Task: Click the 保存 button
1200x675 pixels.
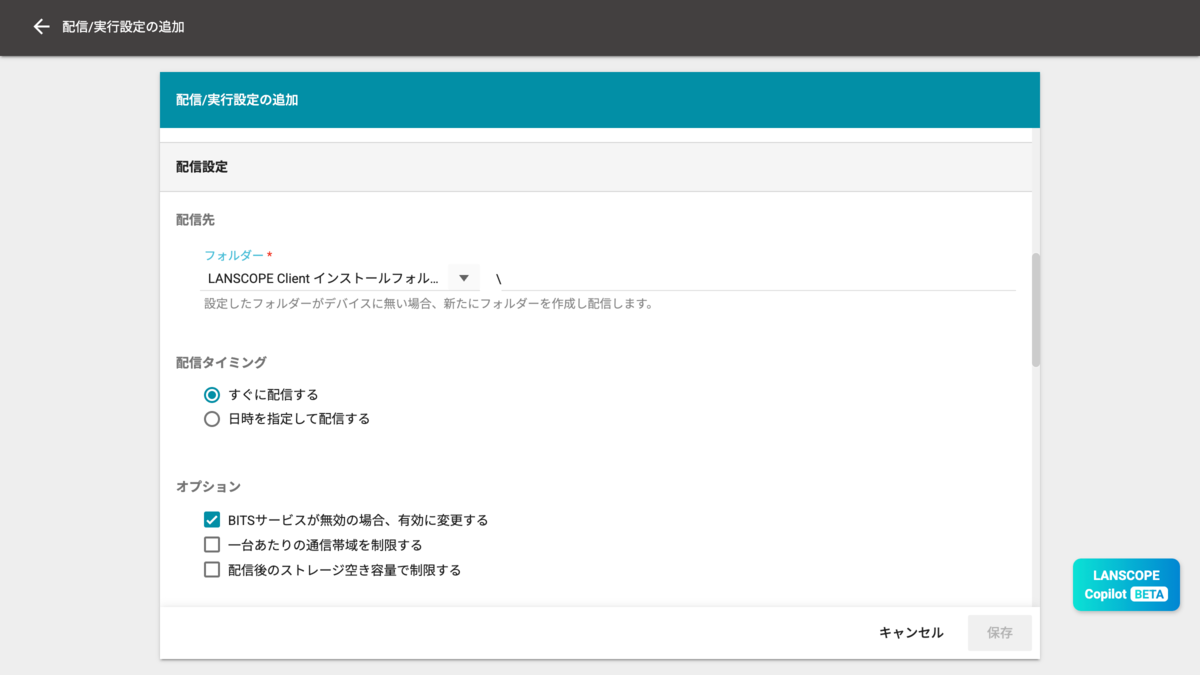Action: point(1000,633)
